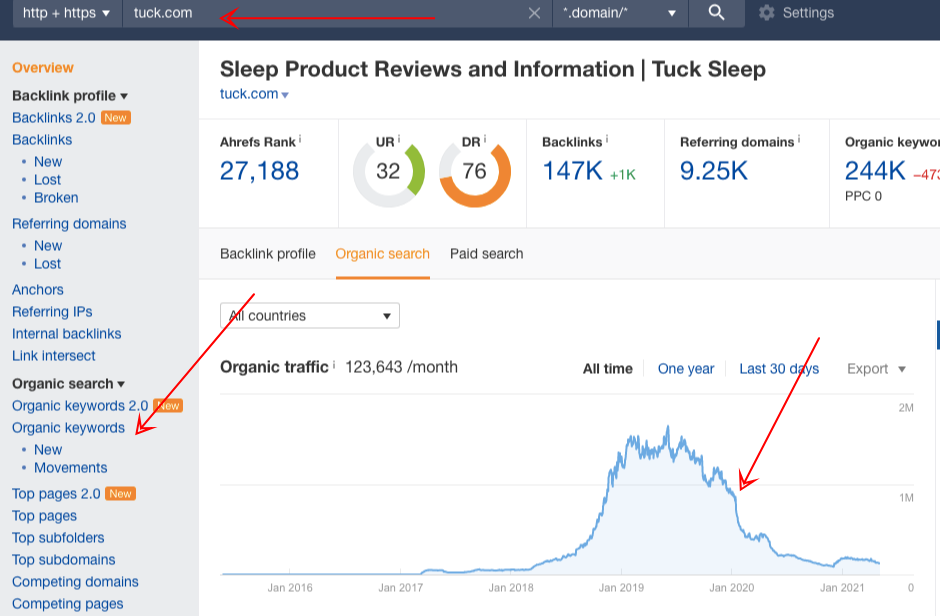Open the Top subfolders link

pos(58,538)
